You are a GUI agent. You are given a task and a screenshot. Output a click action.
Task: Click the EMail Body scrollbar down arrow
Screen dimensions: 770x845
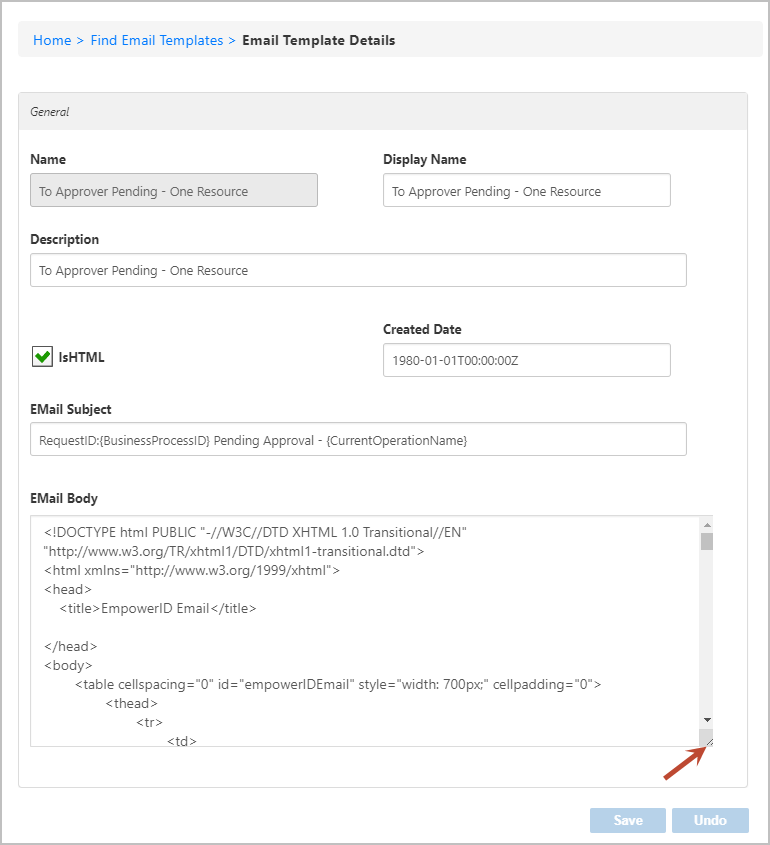click(x=706, y=720)
